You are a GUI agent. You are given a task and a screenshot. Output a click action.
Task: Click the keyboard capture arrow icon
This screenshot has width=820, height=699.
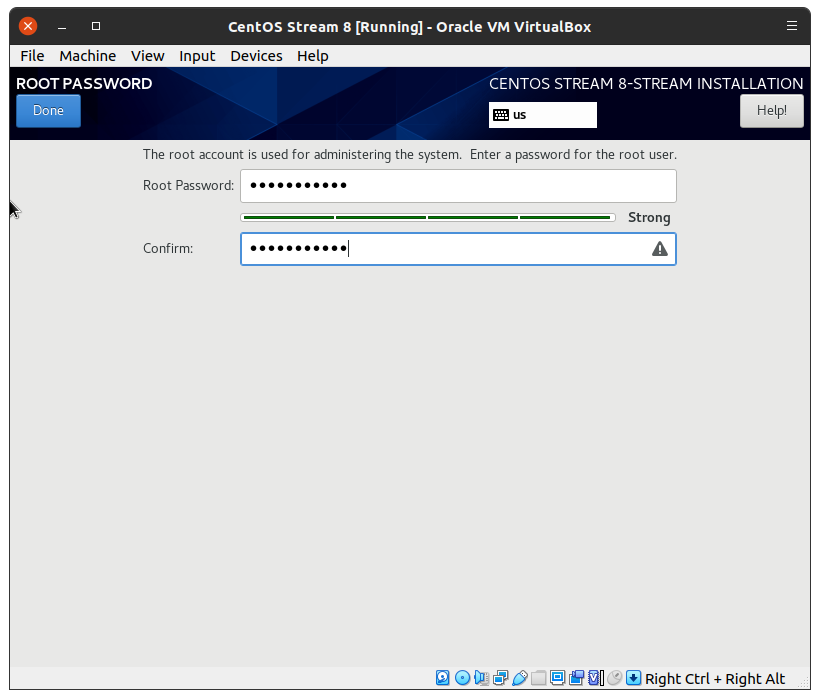(633, 678)
